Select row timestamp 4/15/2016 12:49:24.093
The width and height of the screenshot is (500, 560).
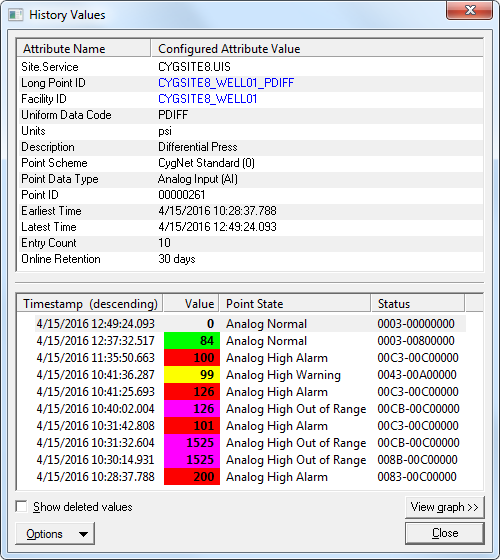click(95, 324)
